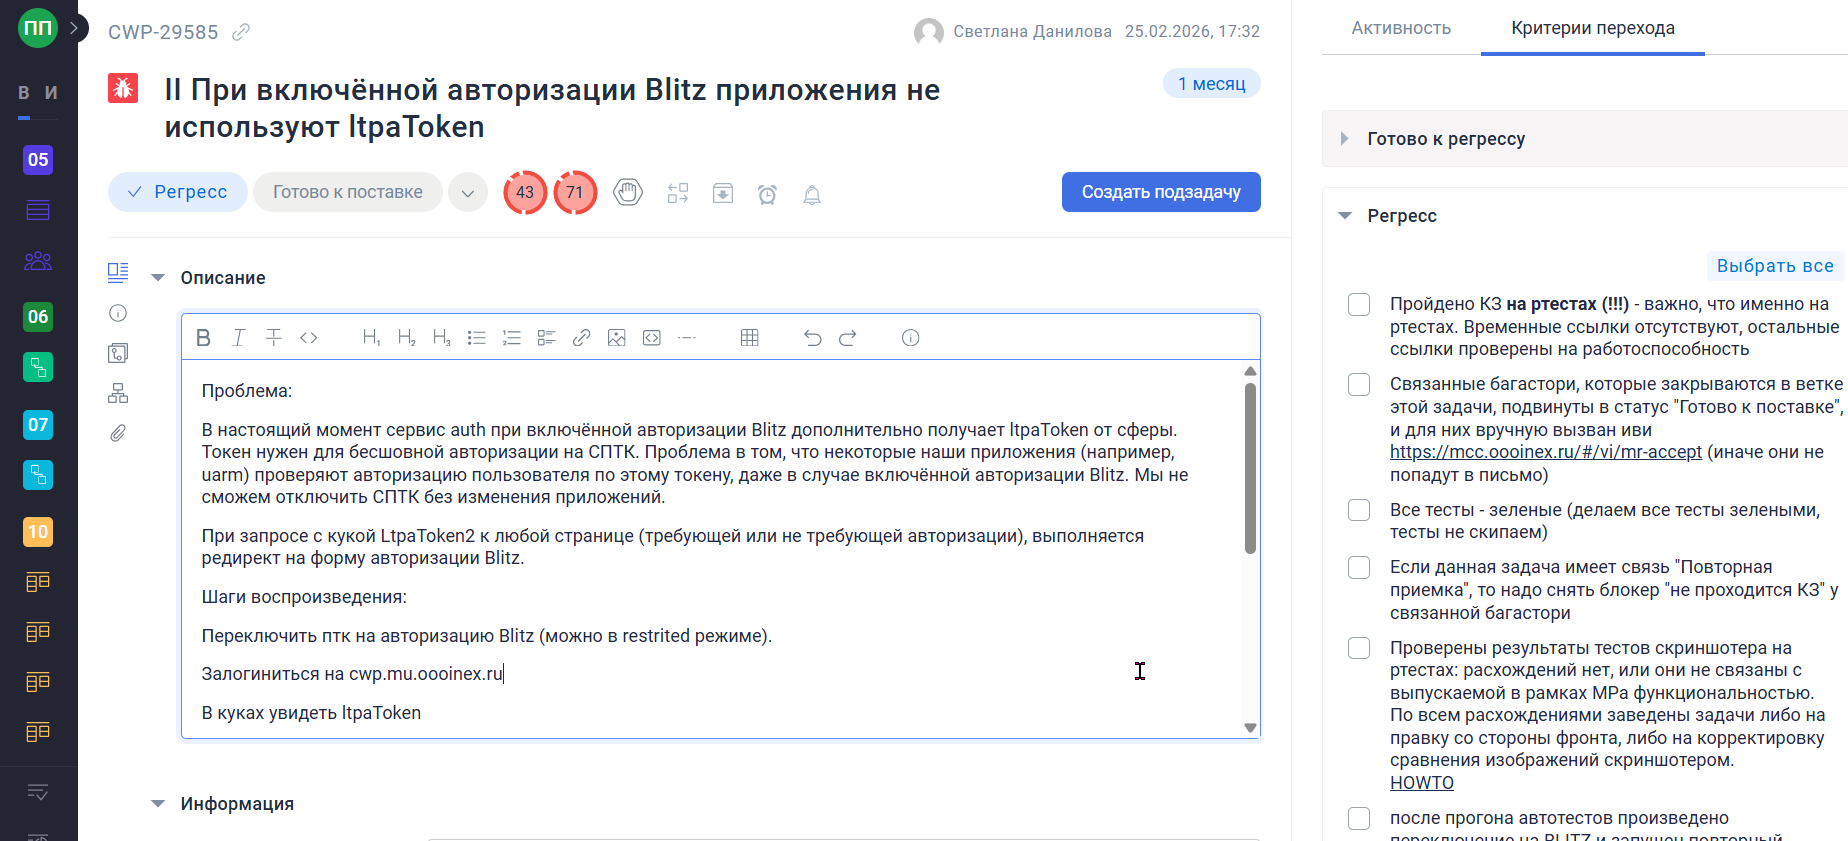Switch to Критерии перехода tab
This screenshot has height=841, width=1848.
[x=1593, y=28]
